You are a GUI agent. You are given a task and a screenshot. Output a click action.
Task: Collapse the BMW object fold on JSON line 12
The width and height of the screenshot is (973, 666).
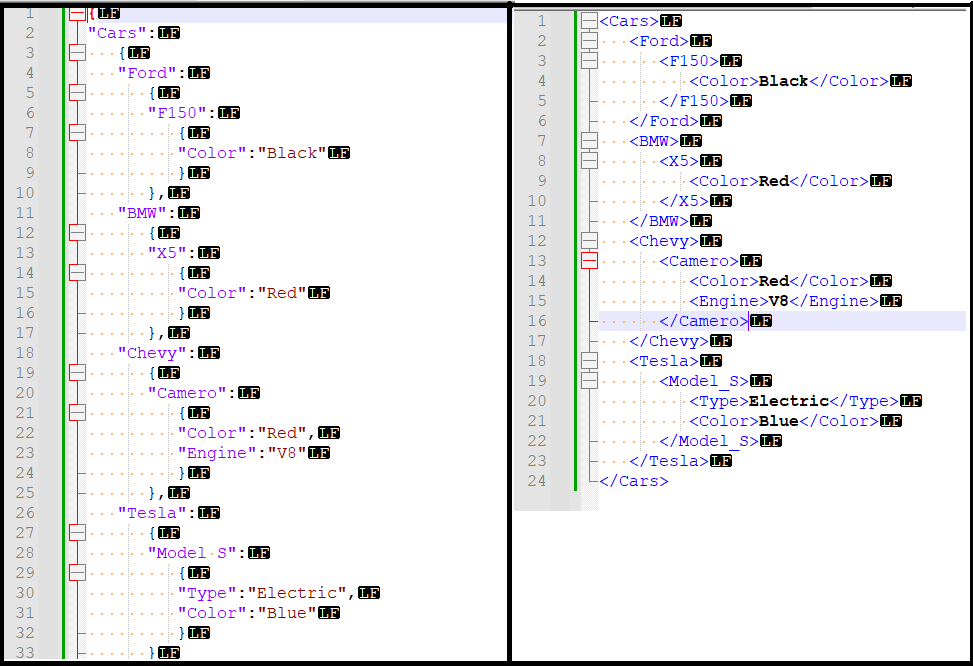pyautogui.click(x=78, y=233)
